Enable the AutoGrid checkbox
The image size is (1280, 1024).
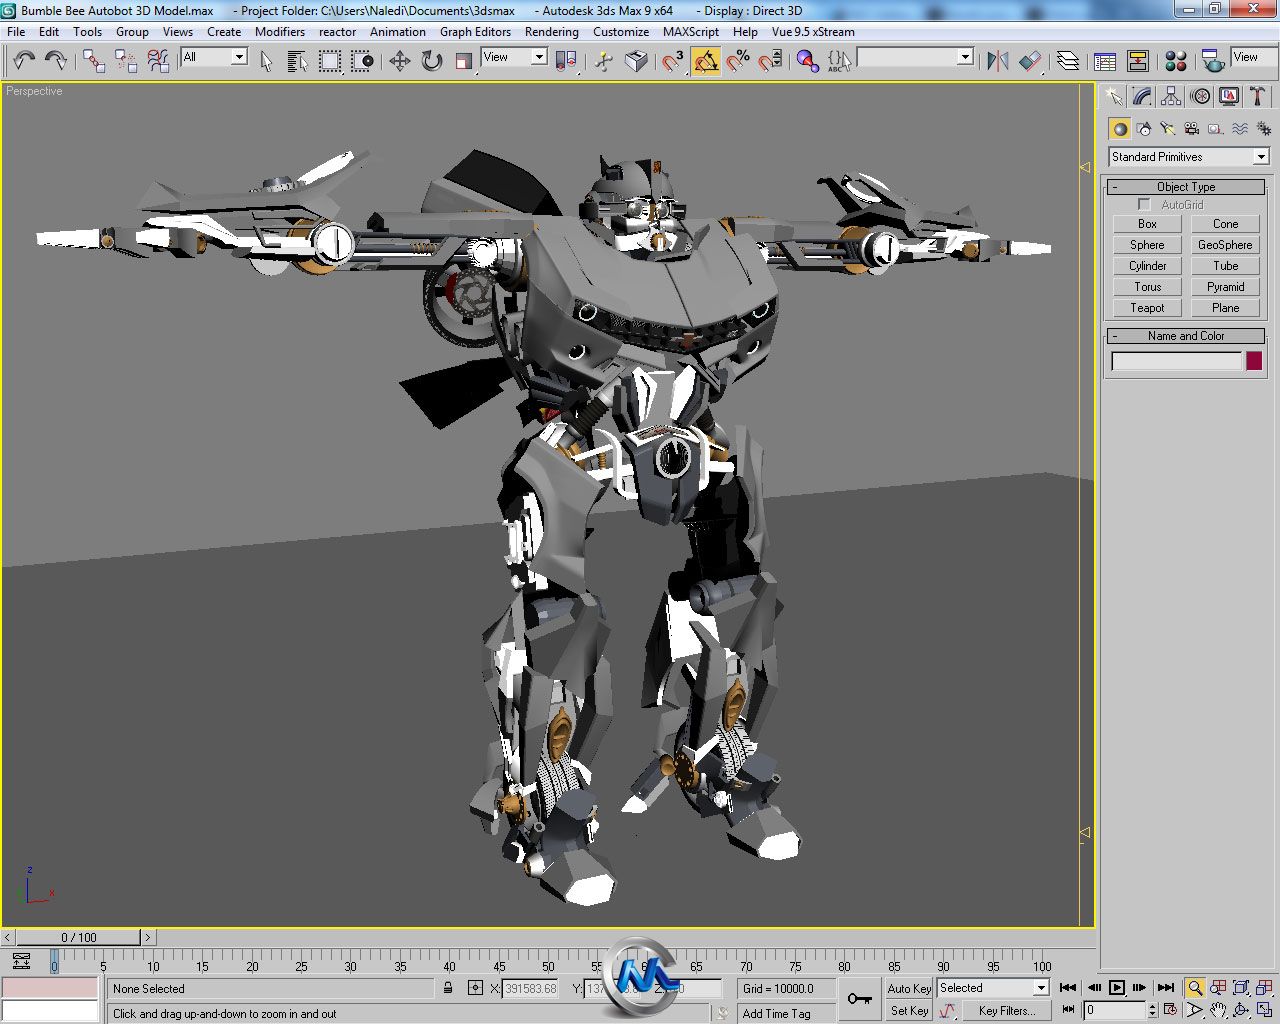[1144, 205]
